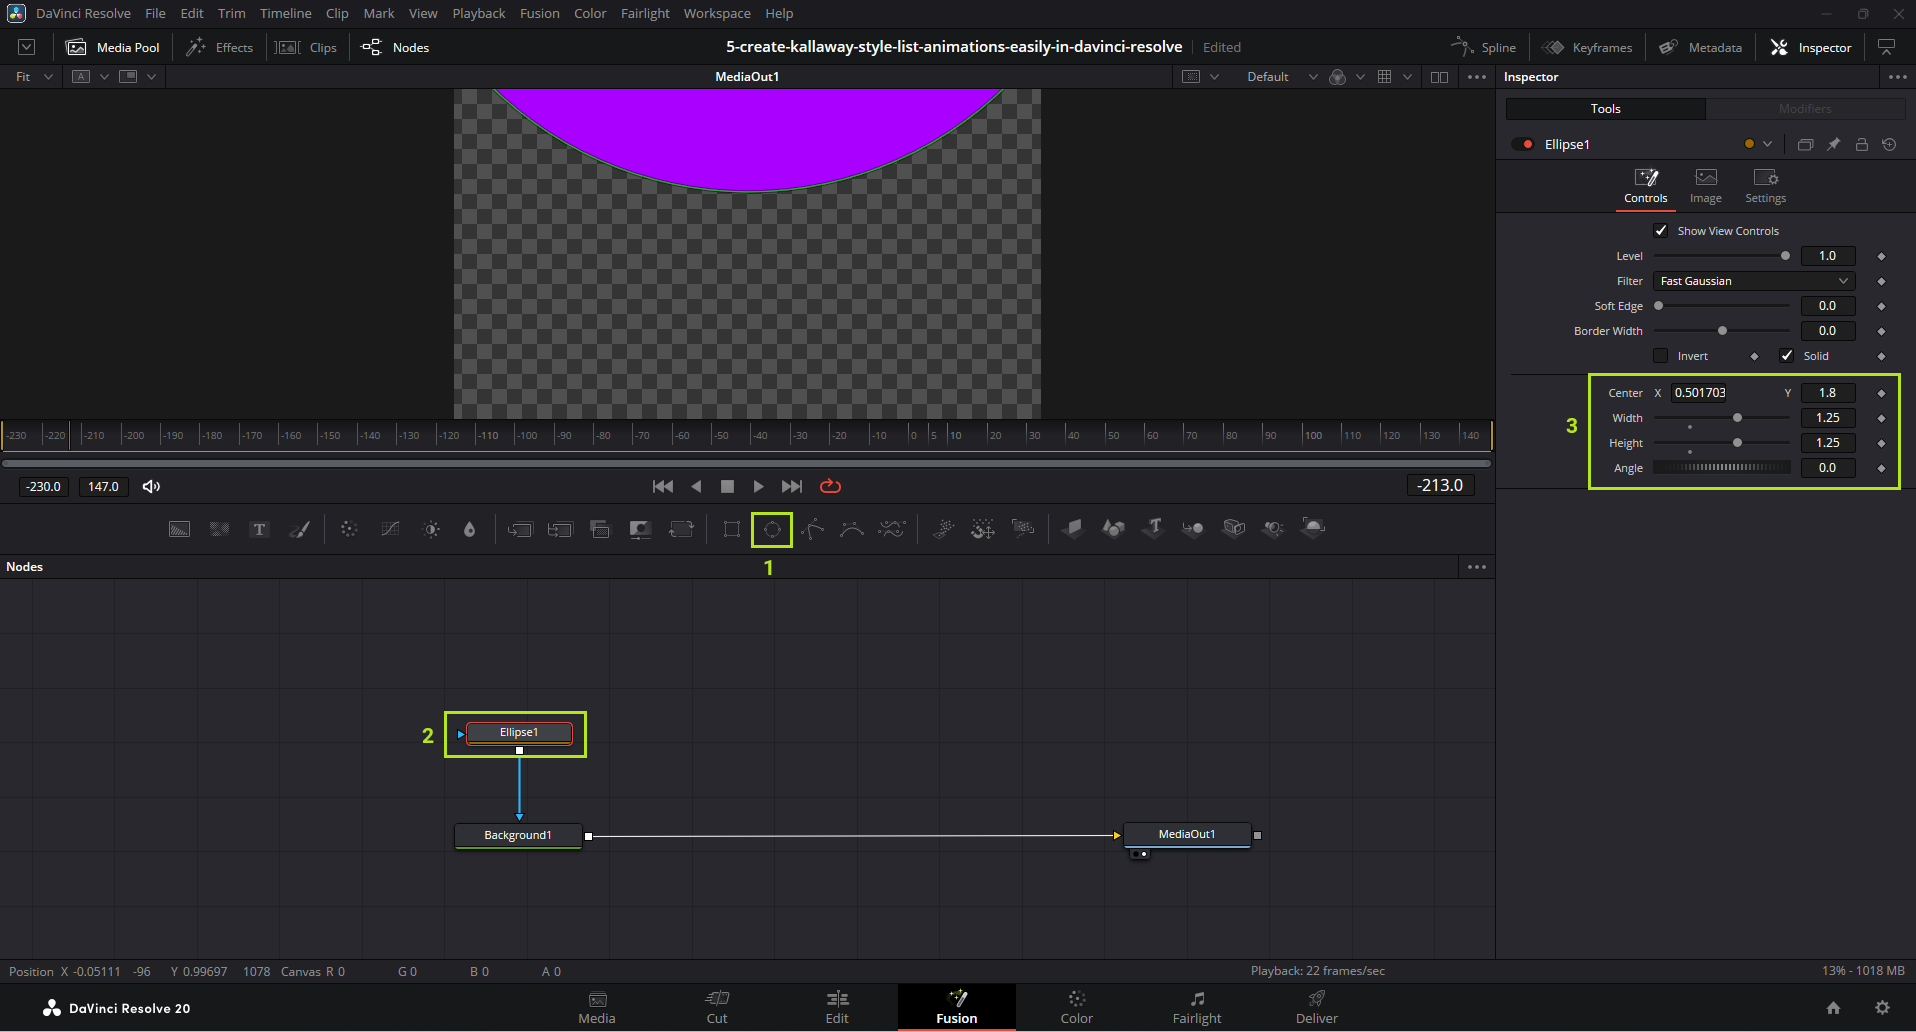The image size is (1916, 1032).
Task: Select the Rectangle mask tool
Action: [732, 529]
